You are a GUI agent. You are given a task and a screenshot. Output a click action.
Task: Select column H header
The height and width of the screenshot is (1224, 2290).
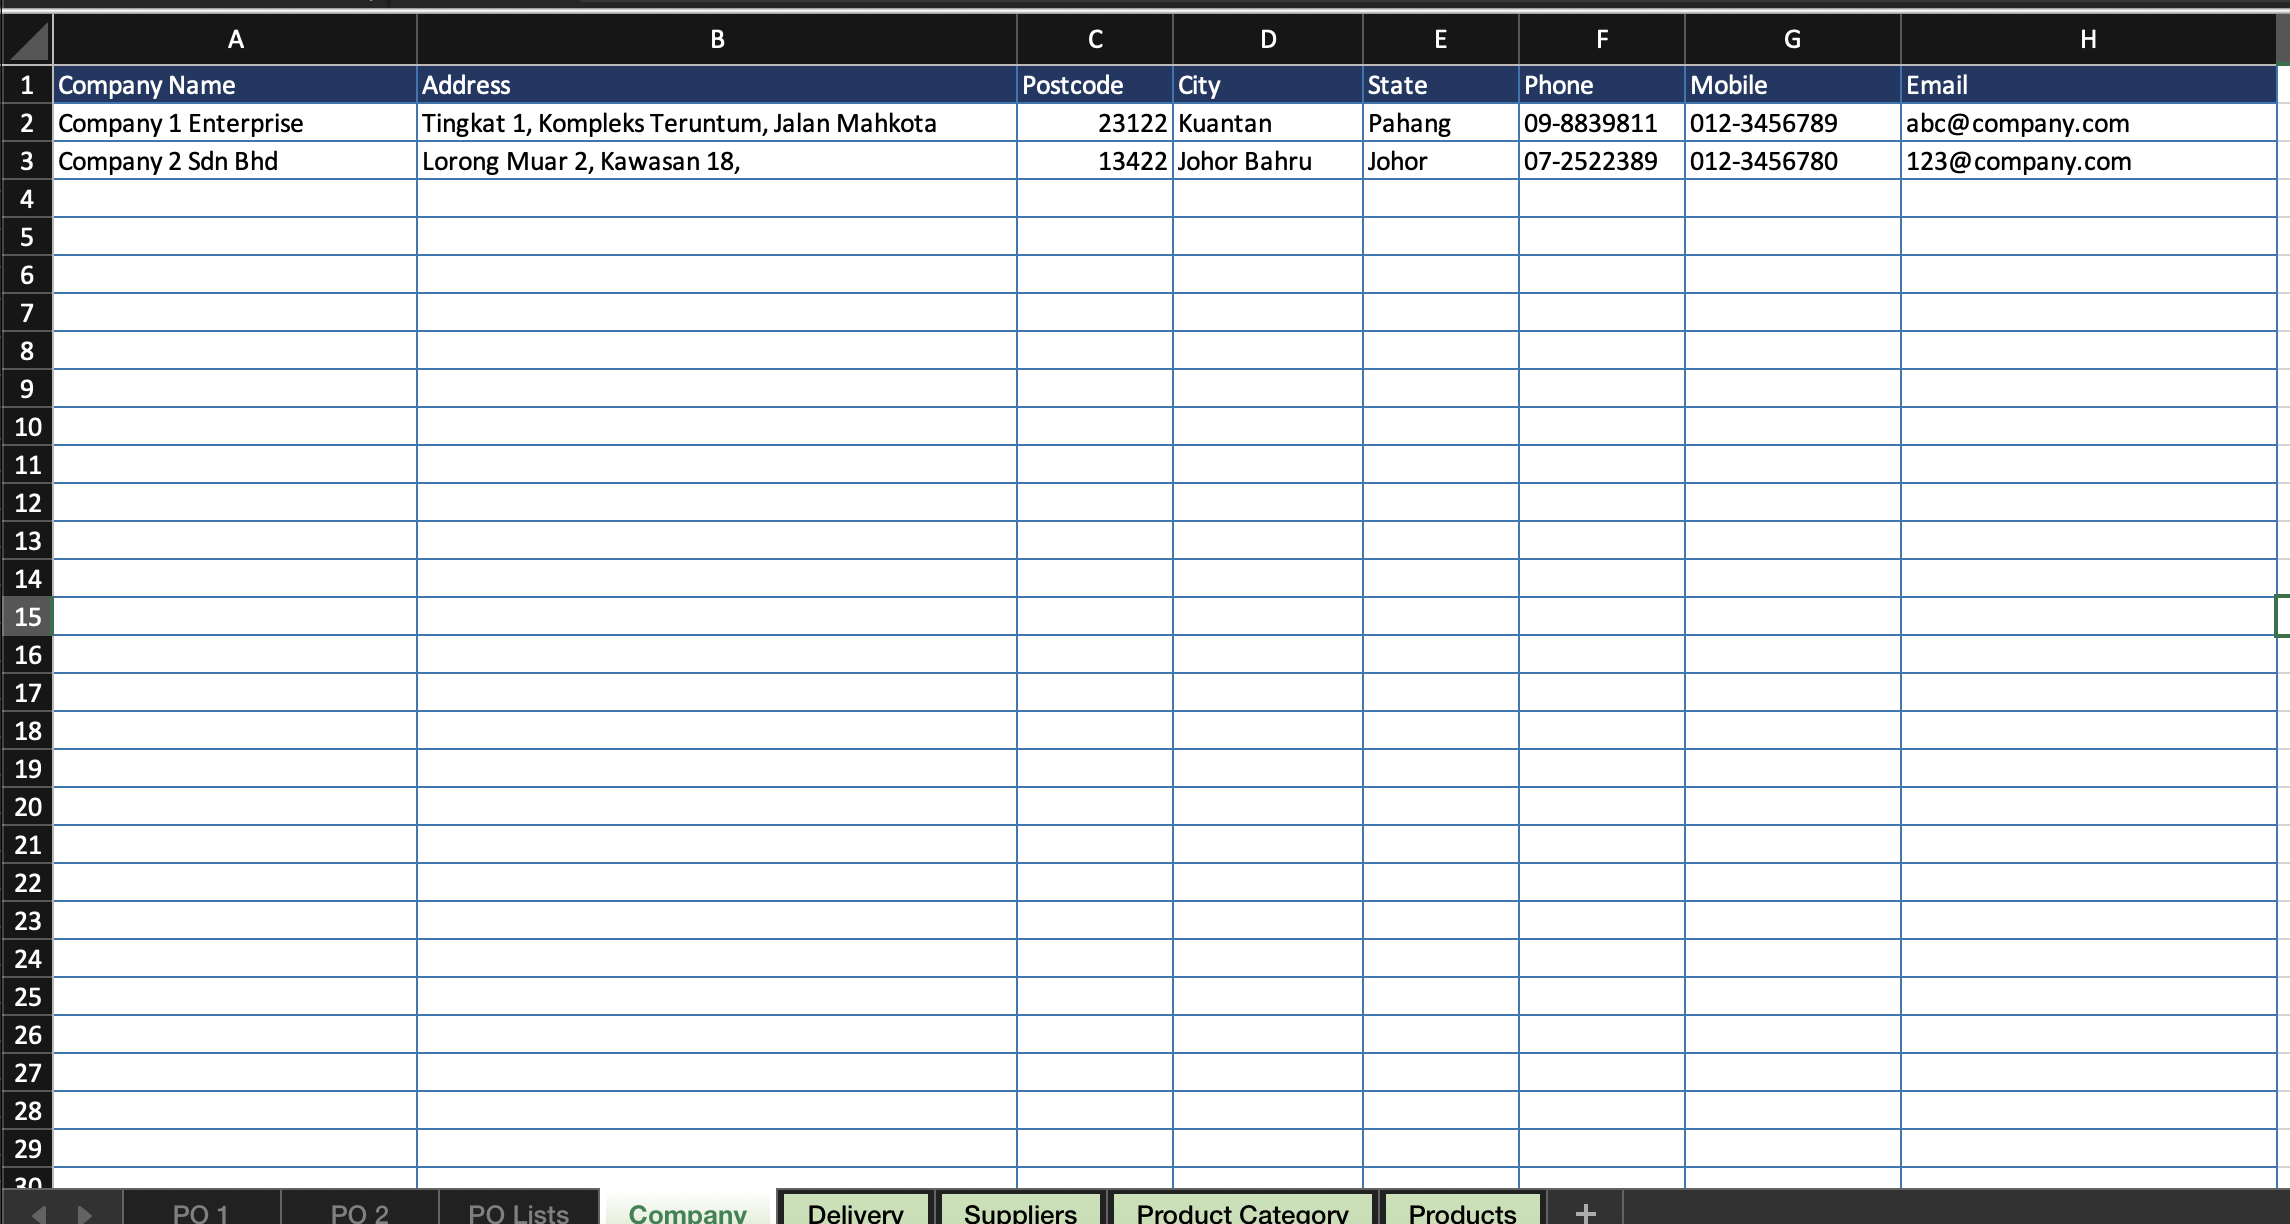pyautogui.click(x=2089, y=40)
